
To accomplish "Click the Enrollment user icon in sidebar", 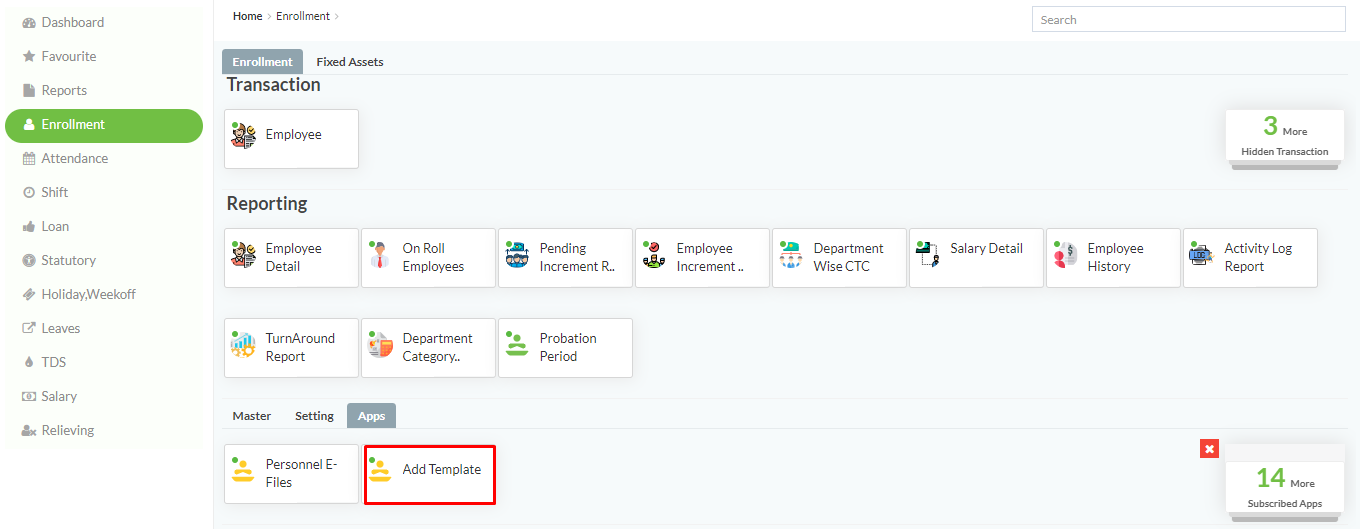I will (29, 124).
